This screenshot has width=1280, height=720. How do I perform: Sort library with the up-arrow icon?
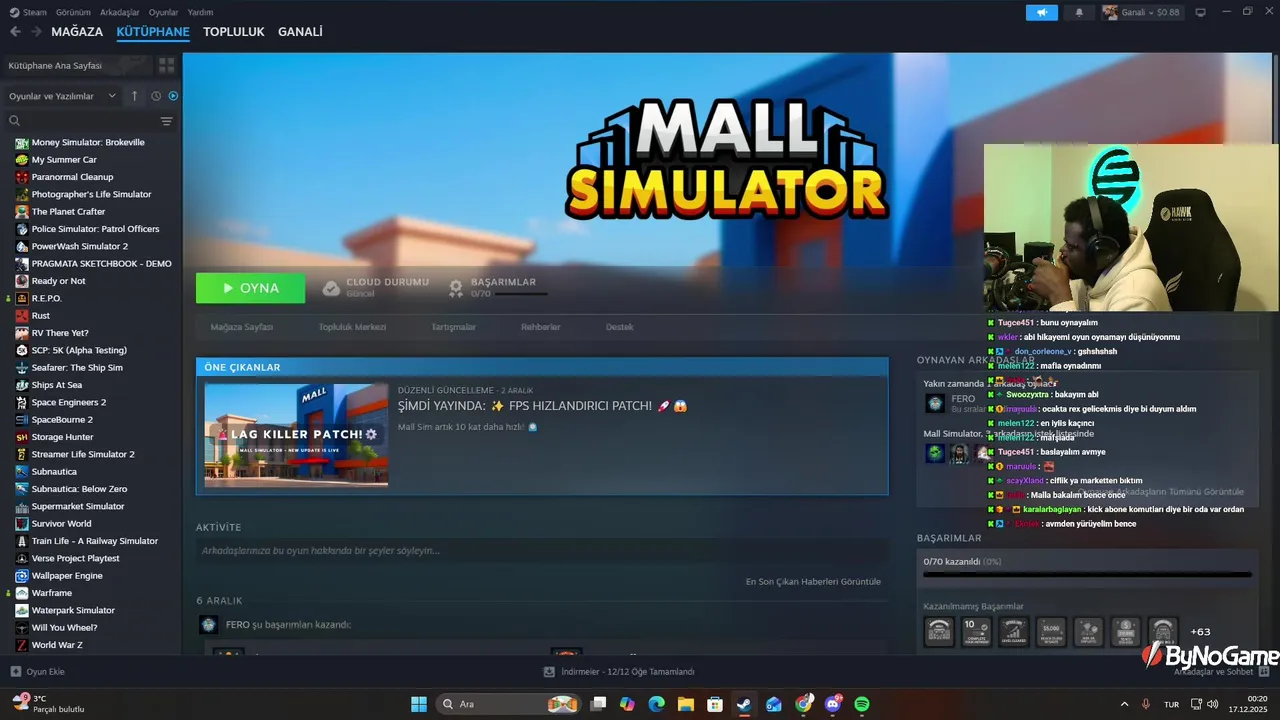(135, 96)
